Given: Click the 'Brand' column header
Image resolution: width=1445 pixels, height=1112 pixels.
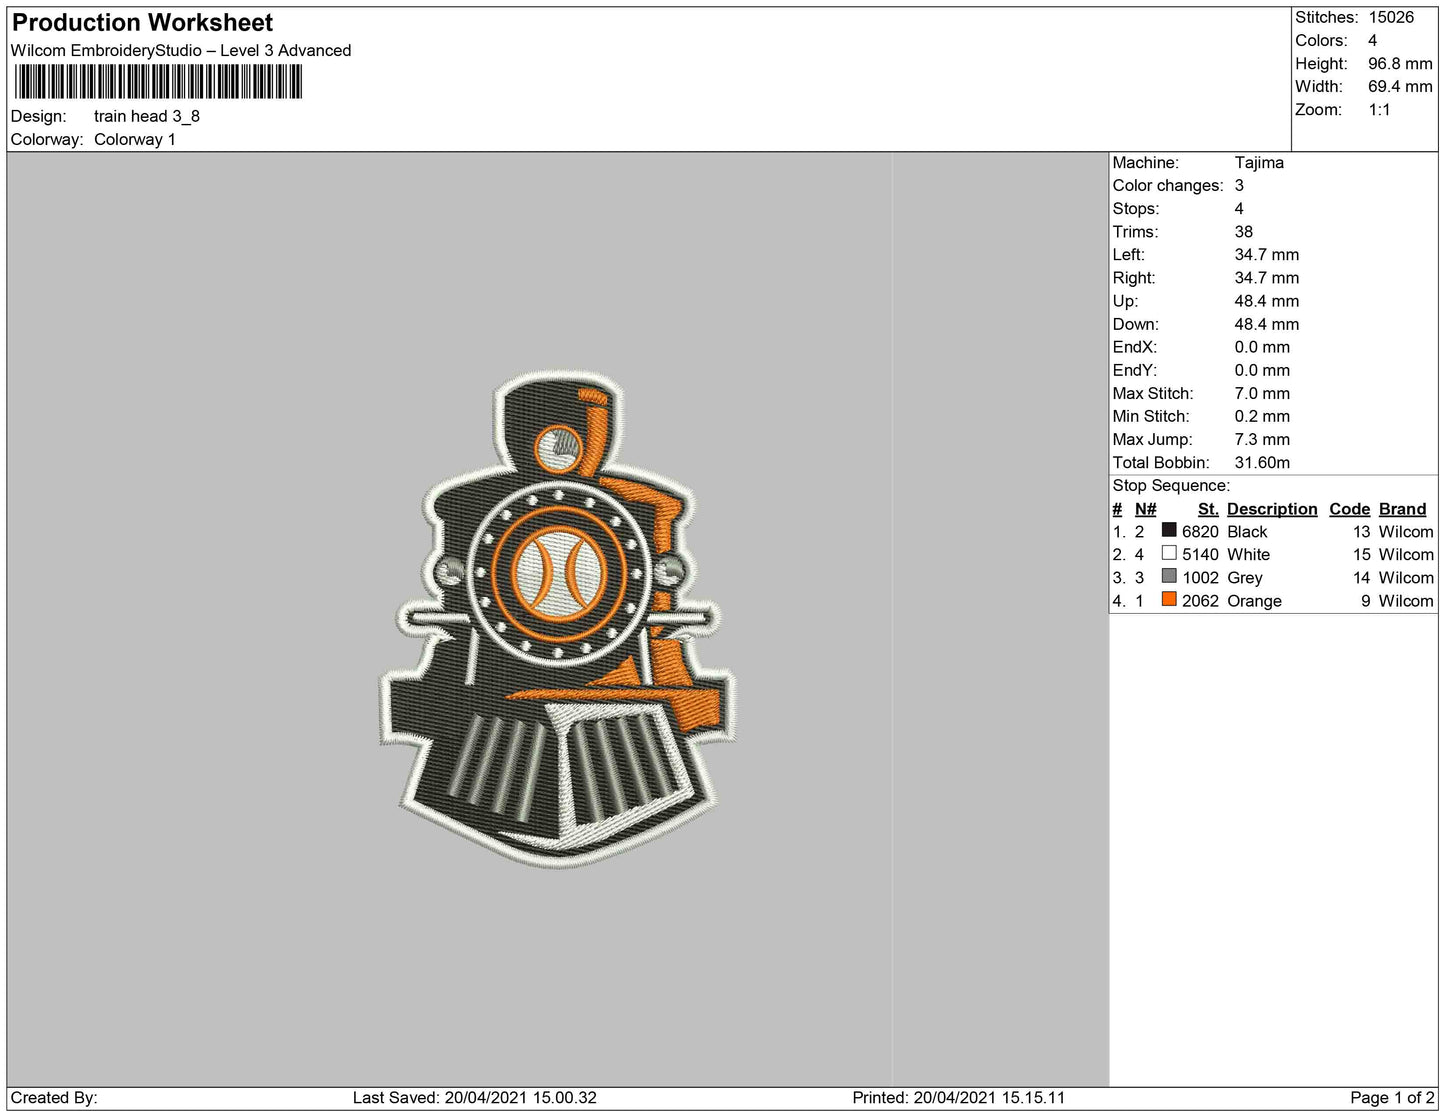Looking at the screenshot, I should 1402,508.
